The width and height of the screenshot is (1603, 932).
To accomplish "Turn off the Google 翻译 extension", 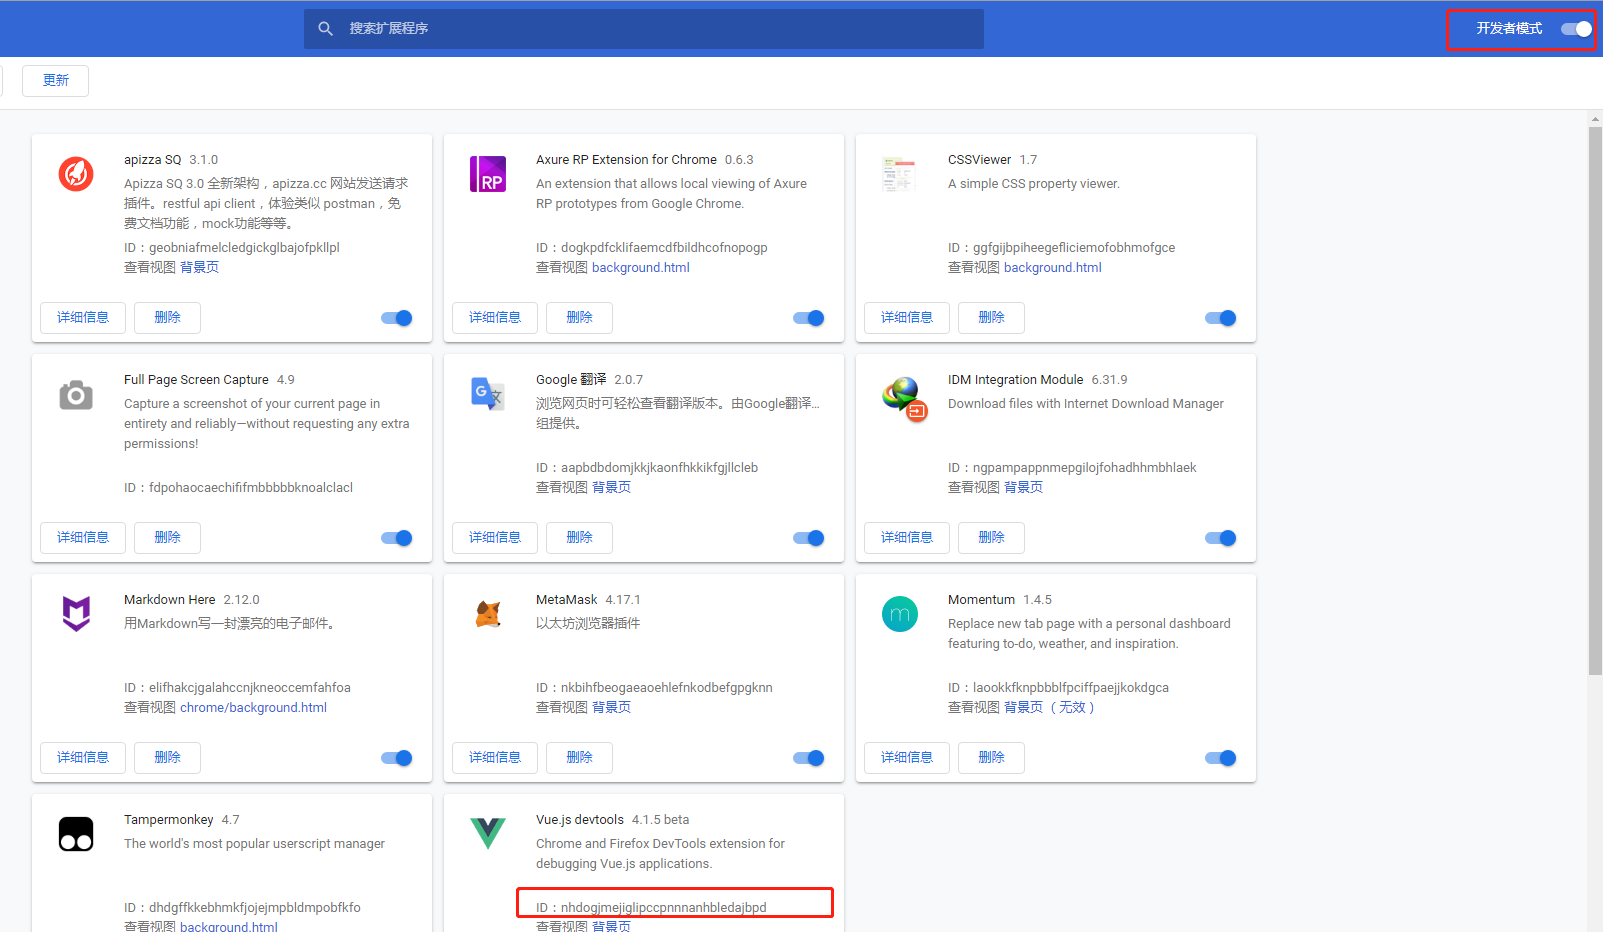I will [809, 538].
